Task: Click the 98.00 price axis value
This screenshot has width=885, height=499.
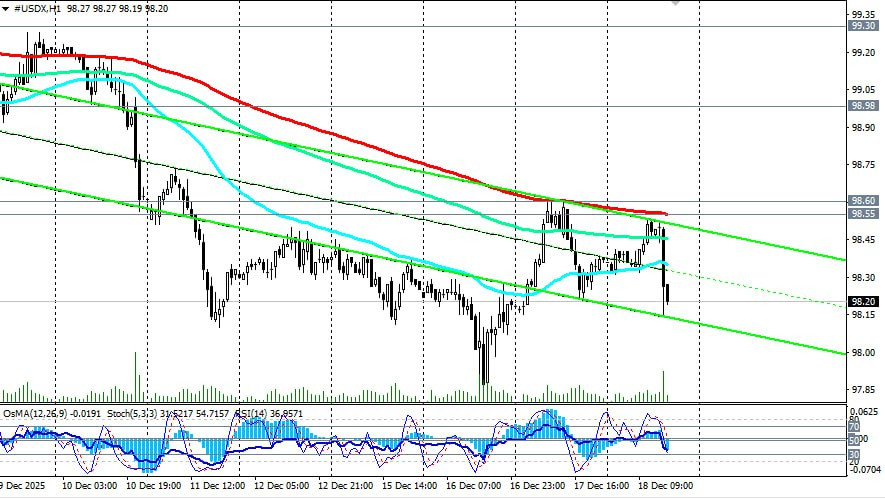Action: click(864, 353)
